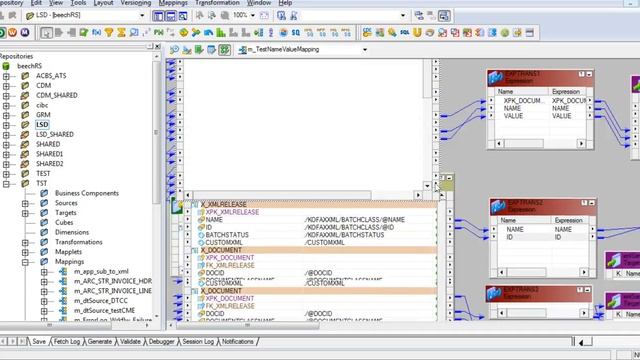This screenshot has width=640, height=360.
Task: Select the yellow funnel Filter transformation icon
Action: 109,33
